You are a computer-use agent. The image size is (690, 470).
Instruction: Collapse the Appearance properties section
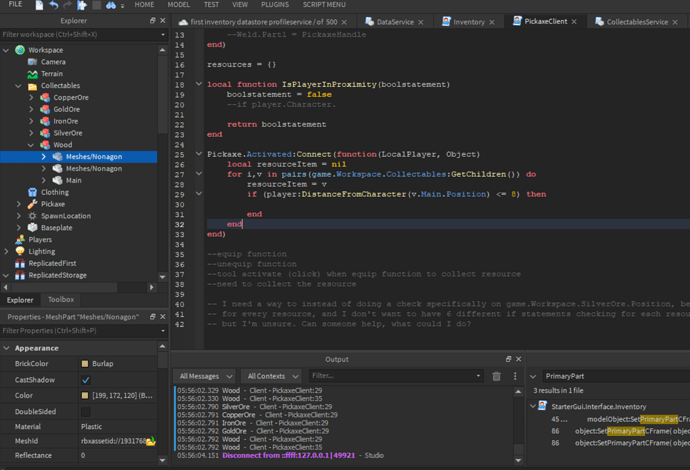tap(6, 348)
